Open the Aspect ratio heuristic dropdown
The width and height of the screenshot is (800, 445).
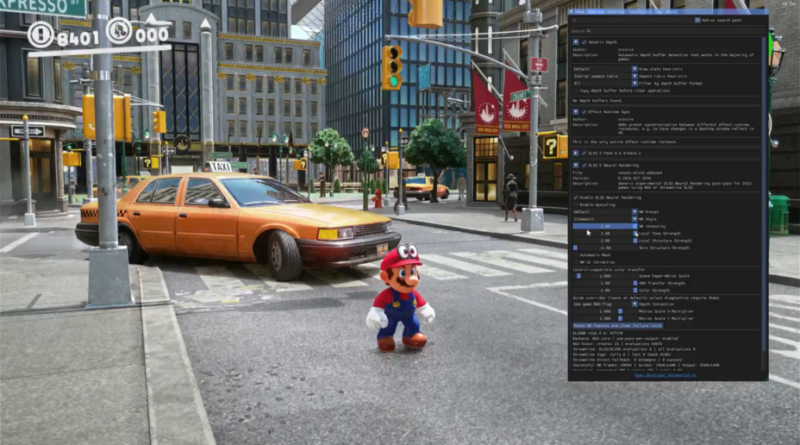click(x=605, y=76)
